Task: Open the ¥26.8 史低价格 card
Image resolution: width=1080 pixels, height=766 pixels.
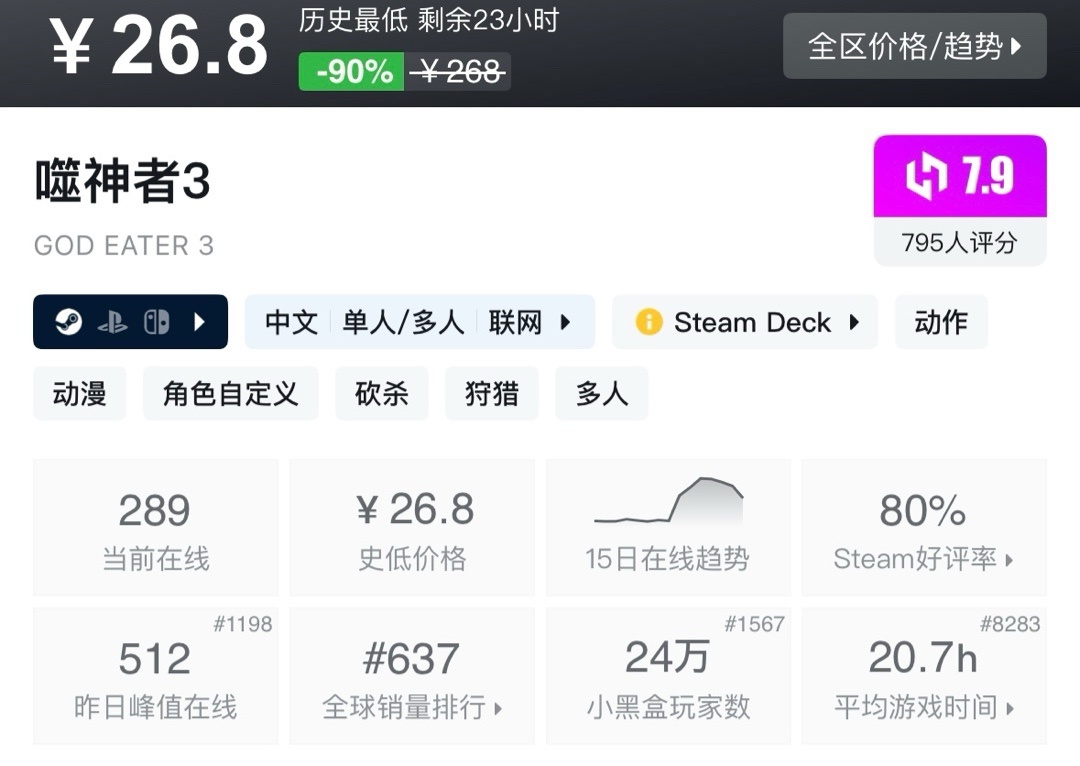Action: tap(412, 528)
